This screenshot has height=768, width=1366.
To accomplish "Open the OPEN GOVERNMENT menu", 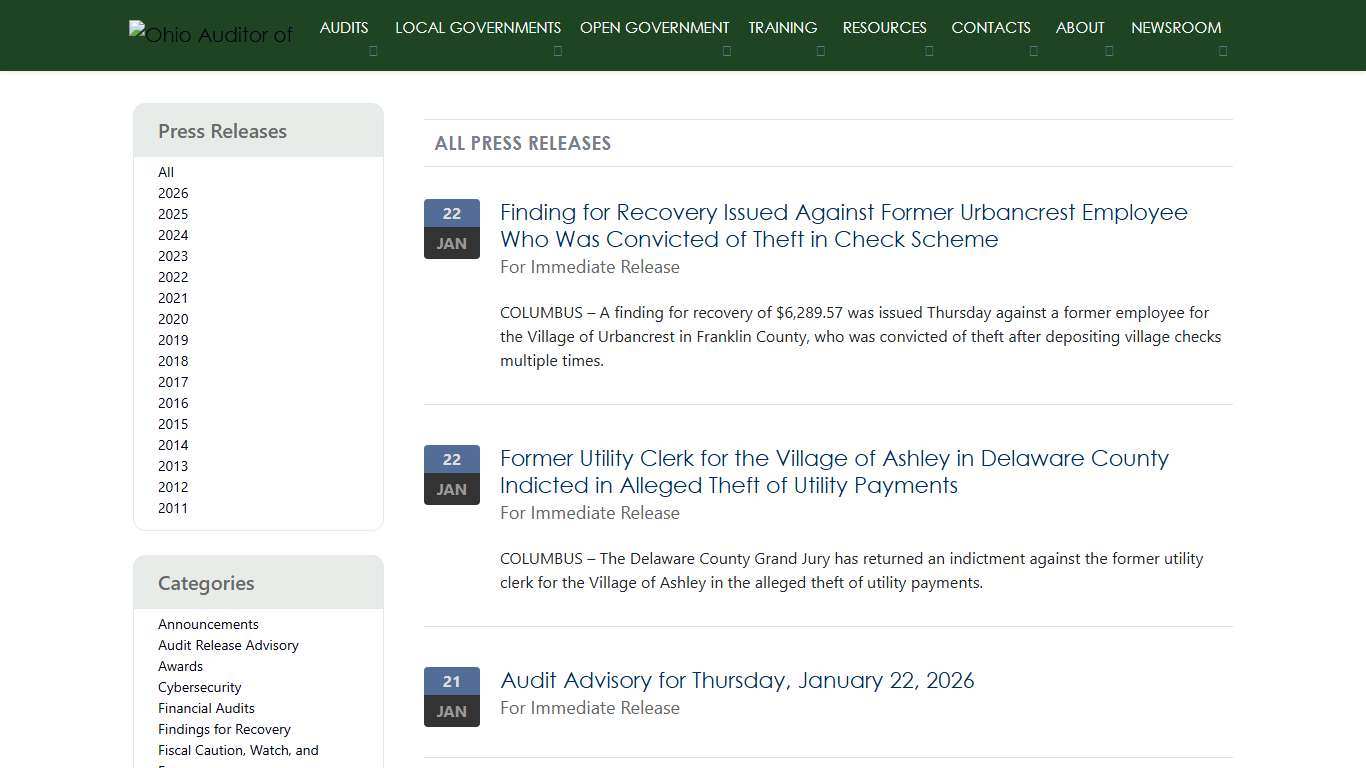I will [654, 27].
